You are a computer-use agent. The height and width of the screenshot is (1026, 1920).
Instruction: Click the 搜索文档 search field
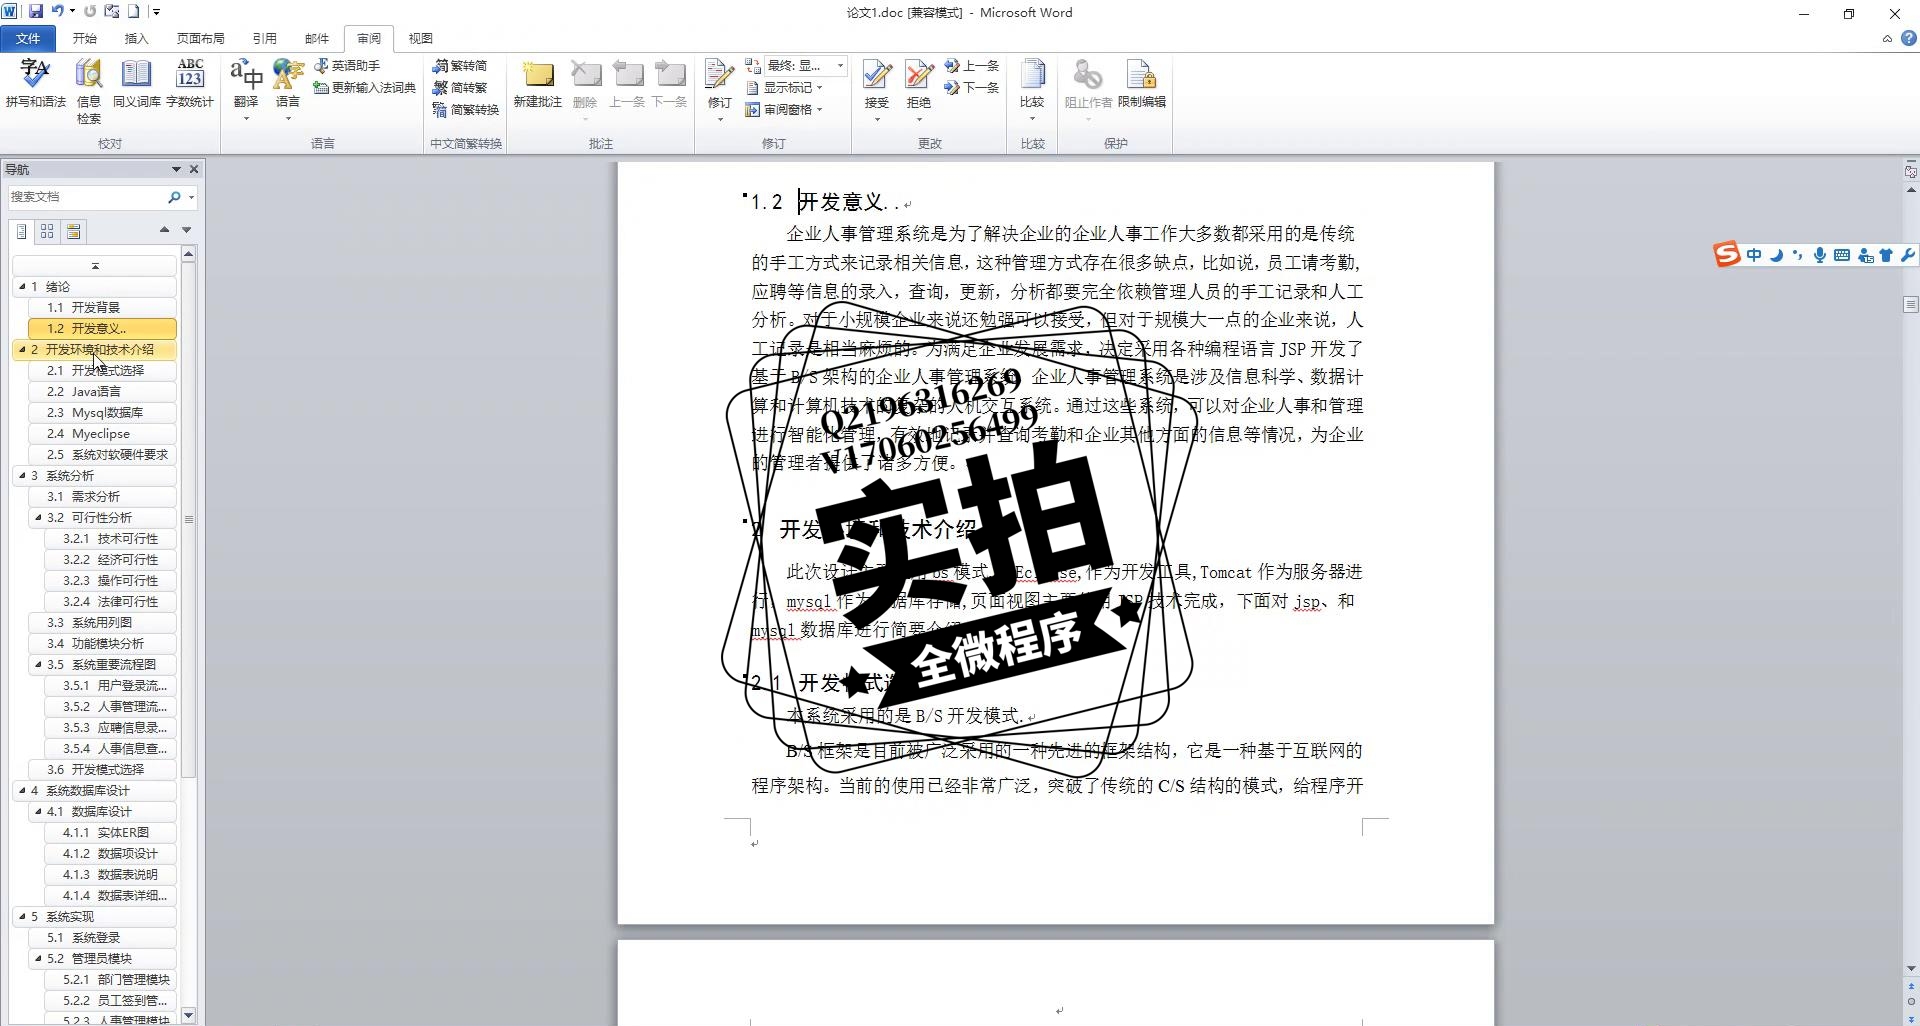pyautogui.click(x=85, y=197)
